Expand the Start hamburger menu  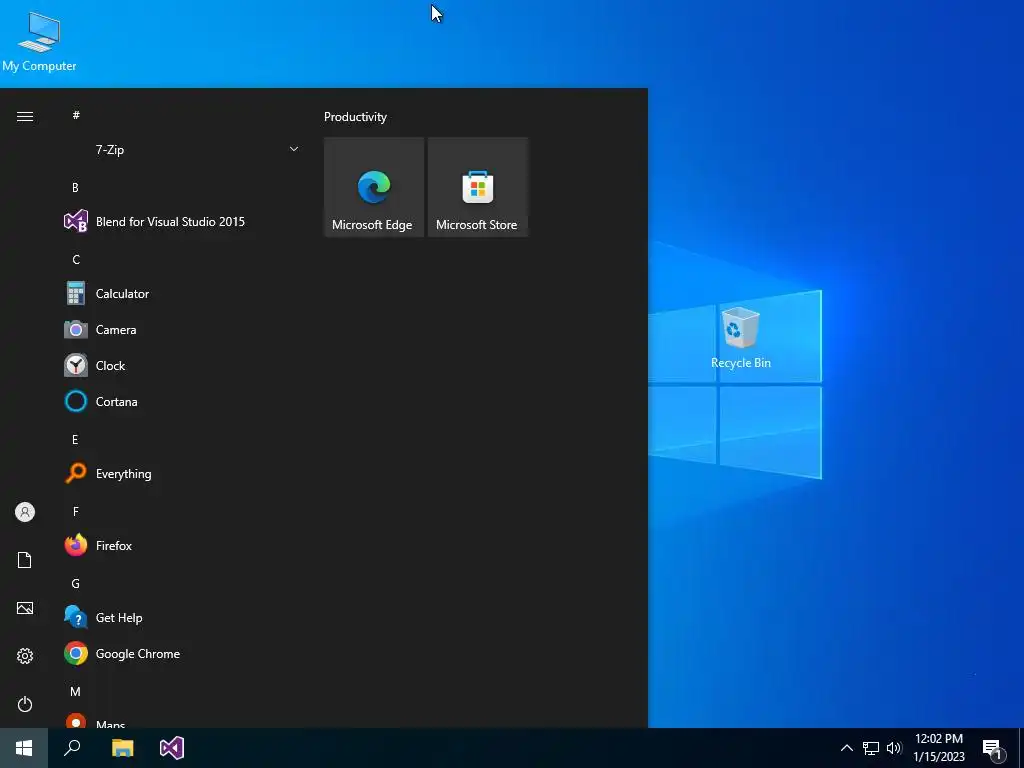(25, 116)
